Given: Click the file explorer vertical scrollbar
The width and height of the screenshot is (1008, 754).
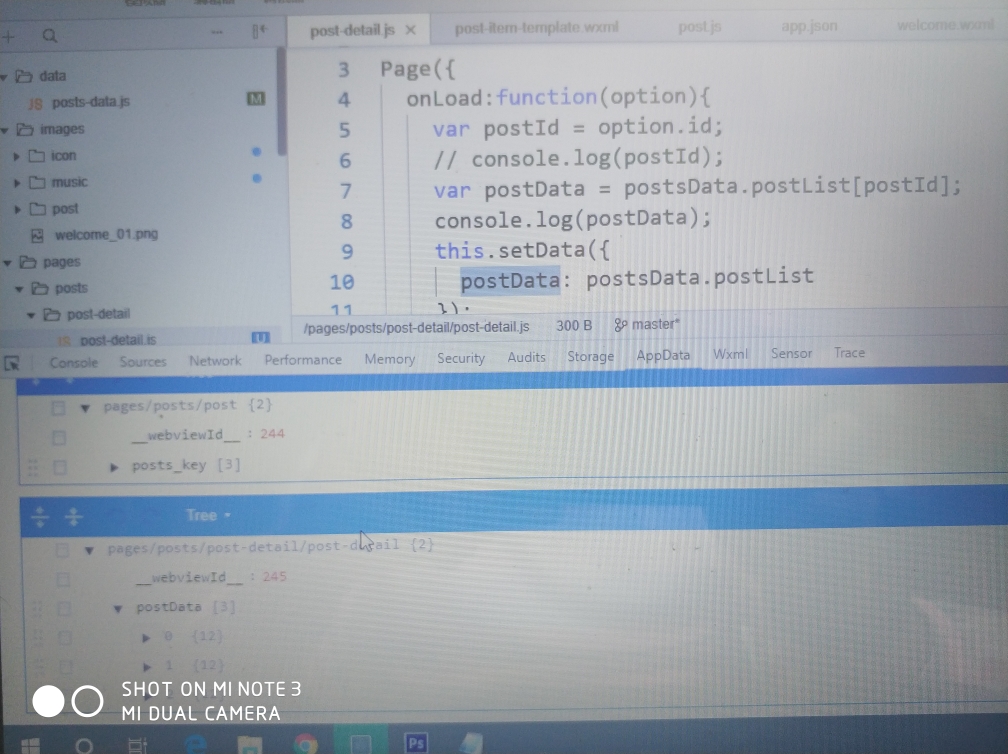Looking at the screenshot, I should [x=281, y=102].
